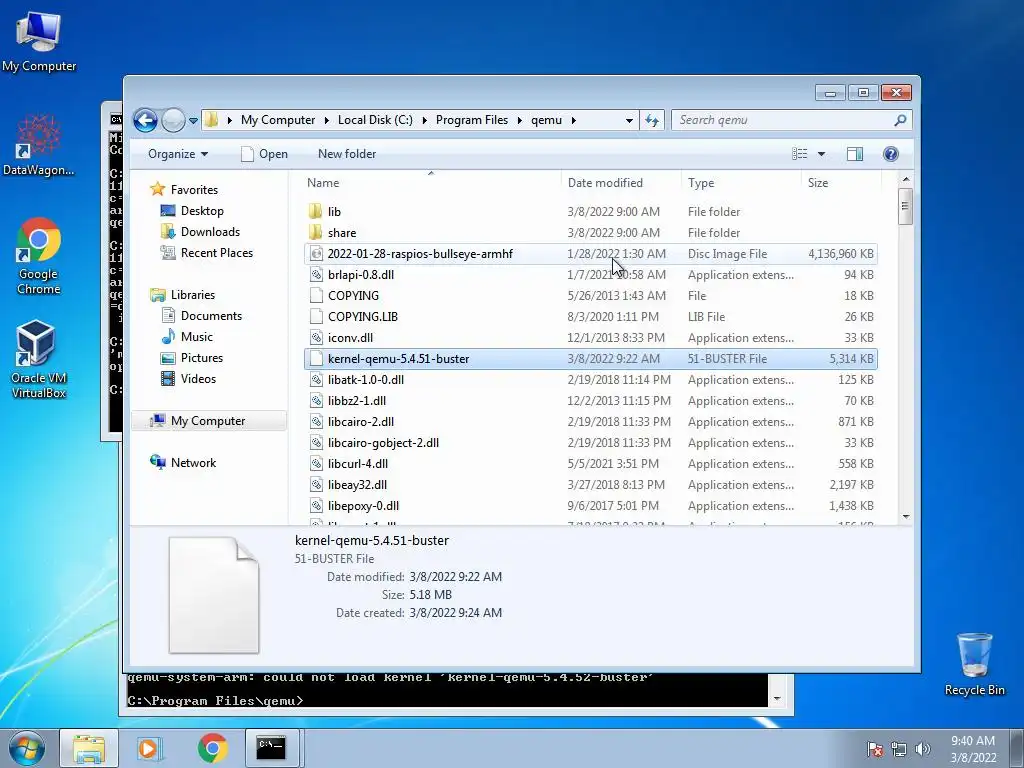Click the file list scroll up arrow

(906, 179)
